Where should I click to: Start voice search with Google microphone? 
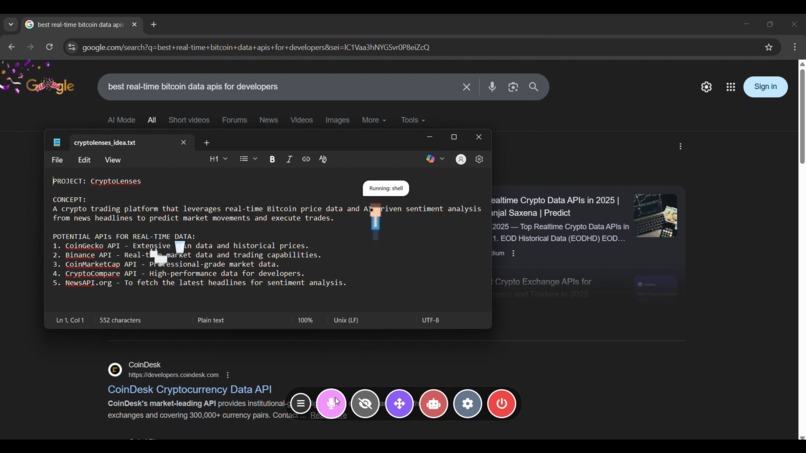[x=492, y=87]
